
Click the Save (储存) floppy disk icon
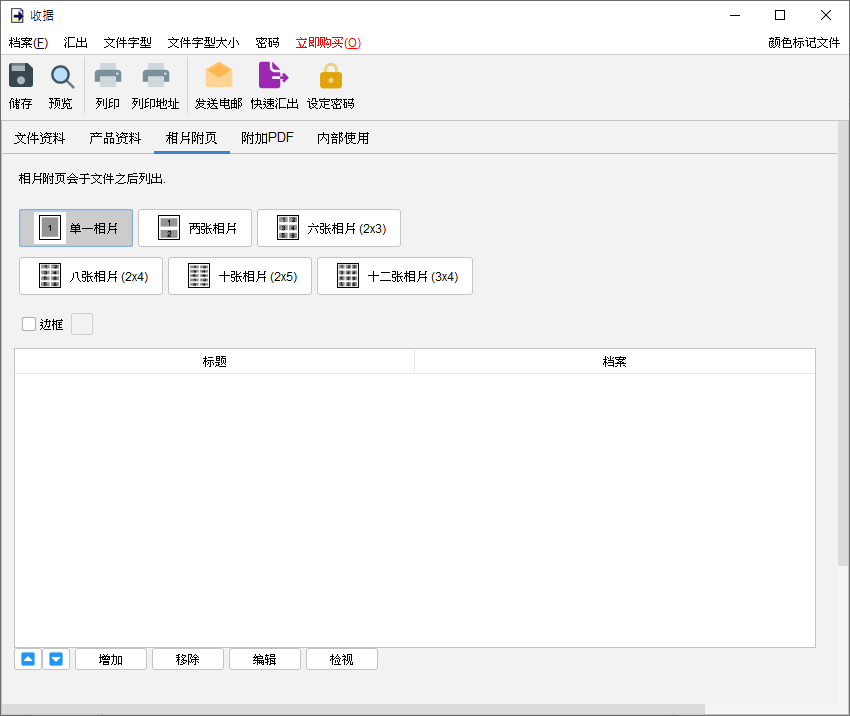pos(21,75)
